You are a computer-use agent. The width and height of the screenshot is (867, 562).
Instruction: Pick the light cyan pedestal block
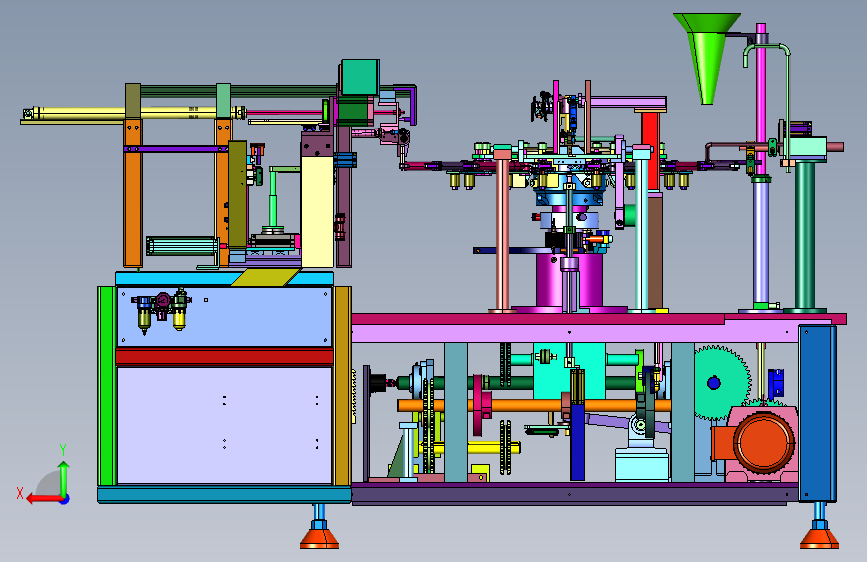[641, 465]
